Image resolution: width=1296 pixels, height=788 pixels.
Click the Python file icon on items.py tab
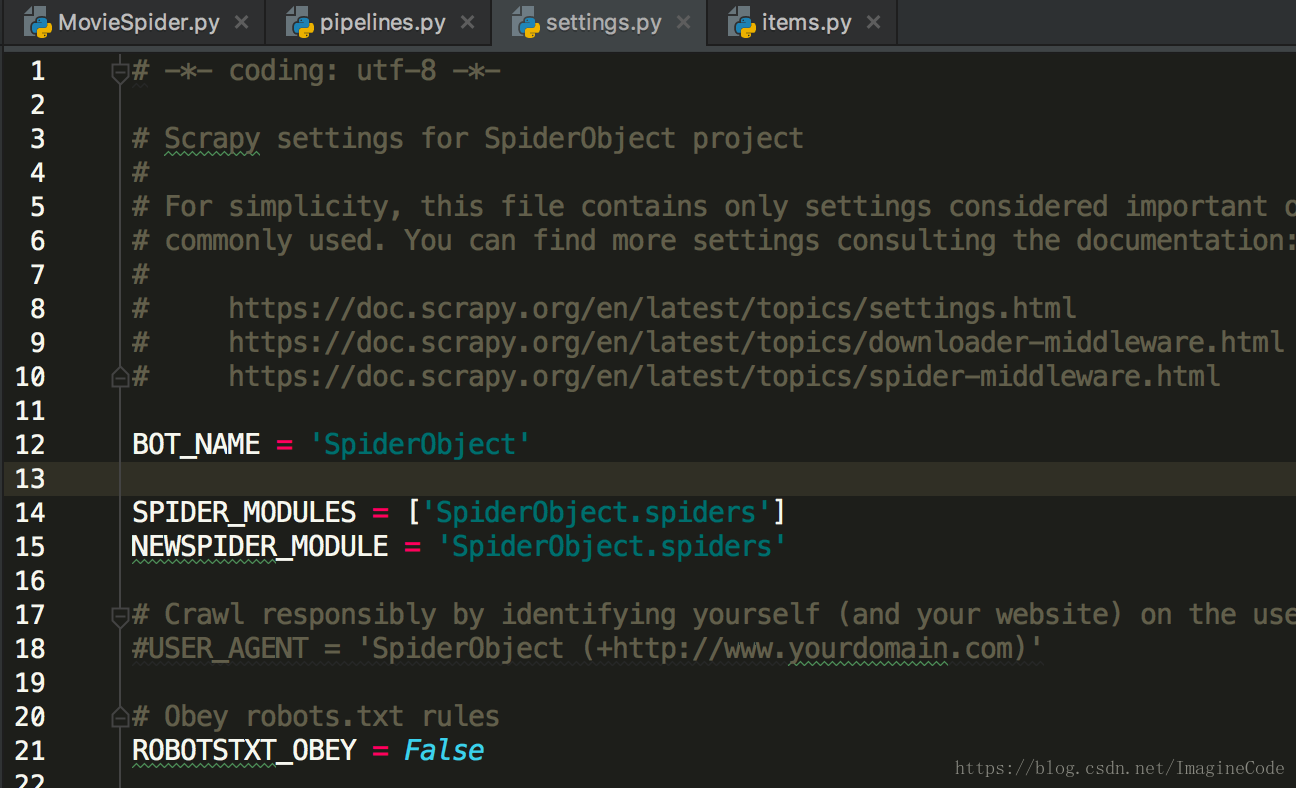pos(741,22)
